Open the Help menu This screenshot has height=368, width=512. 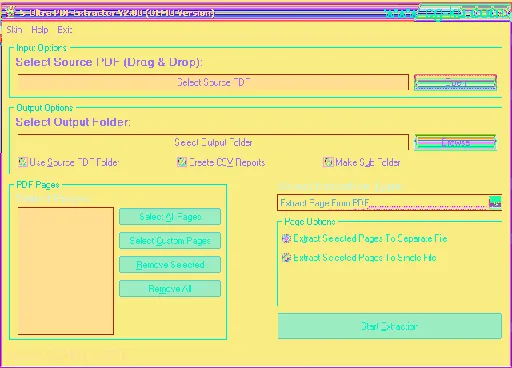coord(40,30)
